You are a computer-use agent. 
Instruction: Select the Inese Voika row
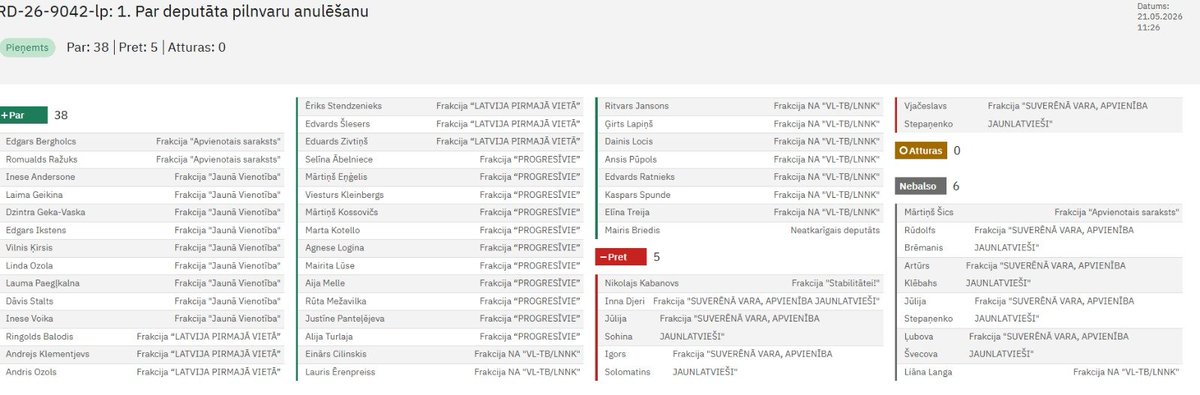click(x=143, y=319)
